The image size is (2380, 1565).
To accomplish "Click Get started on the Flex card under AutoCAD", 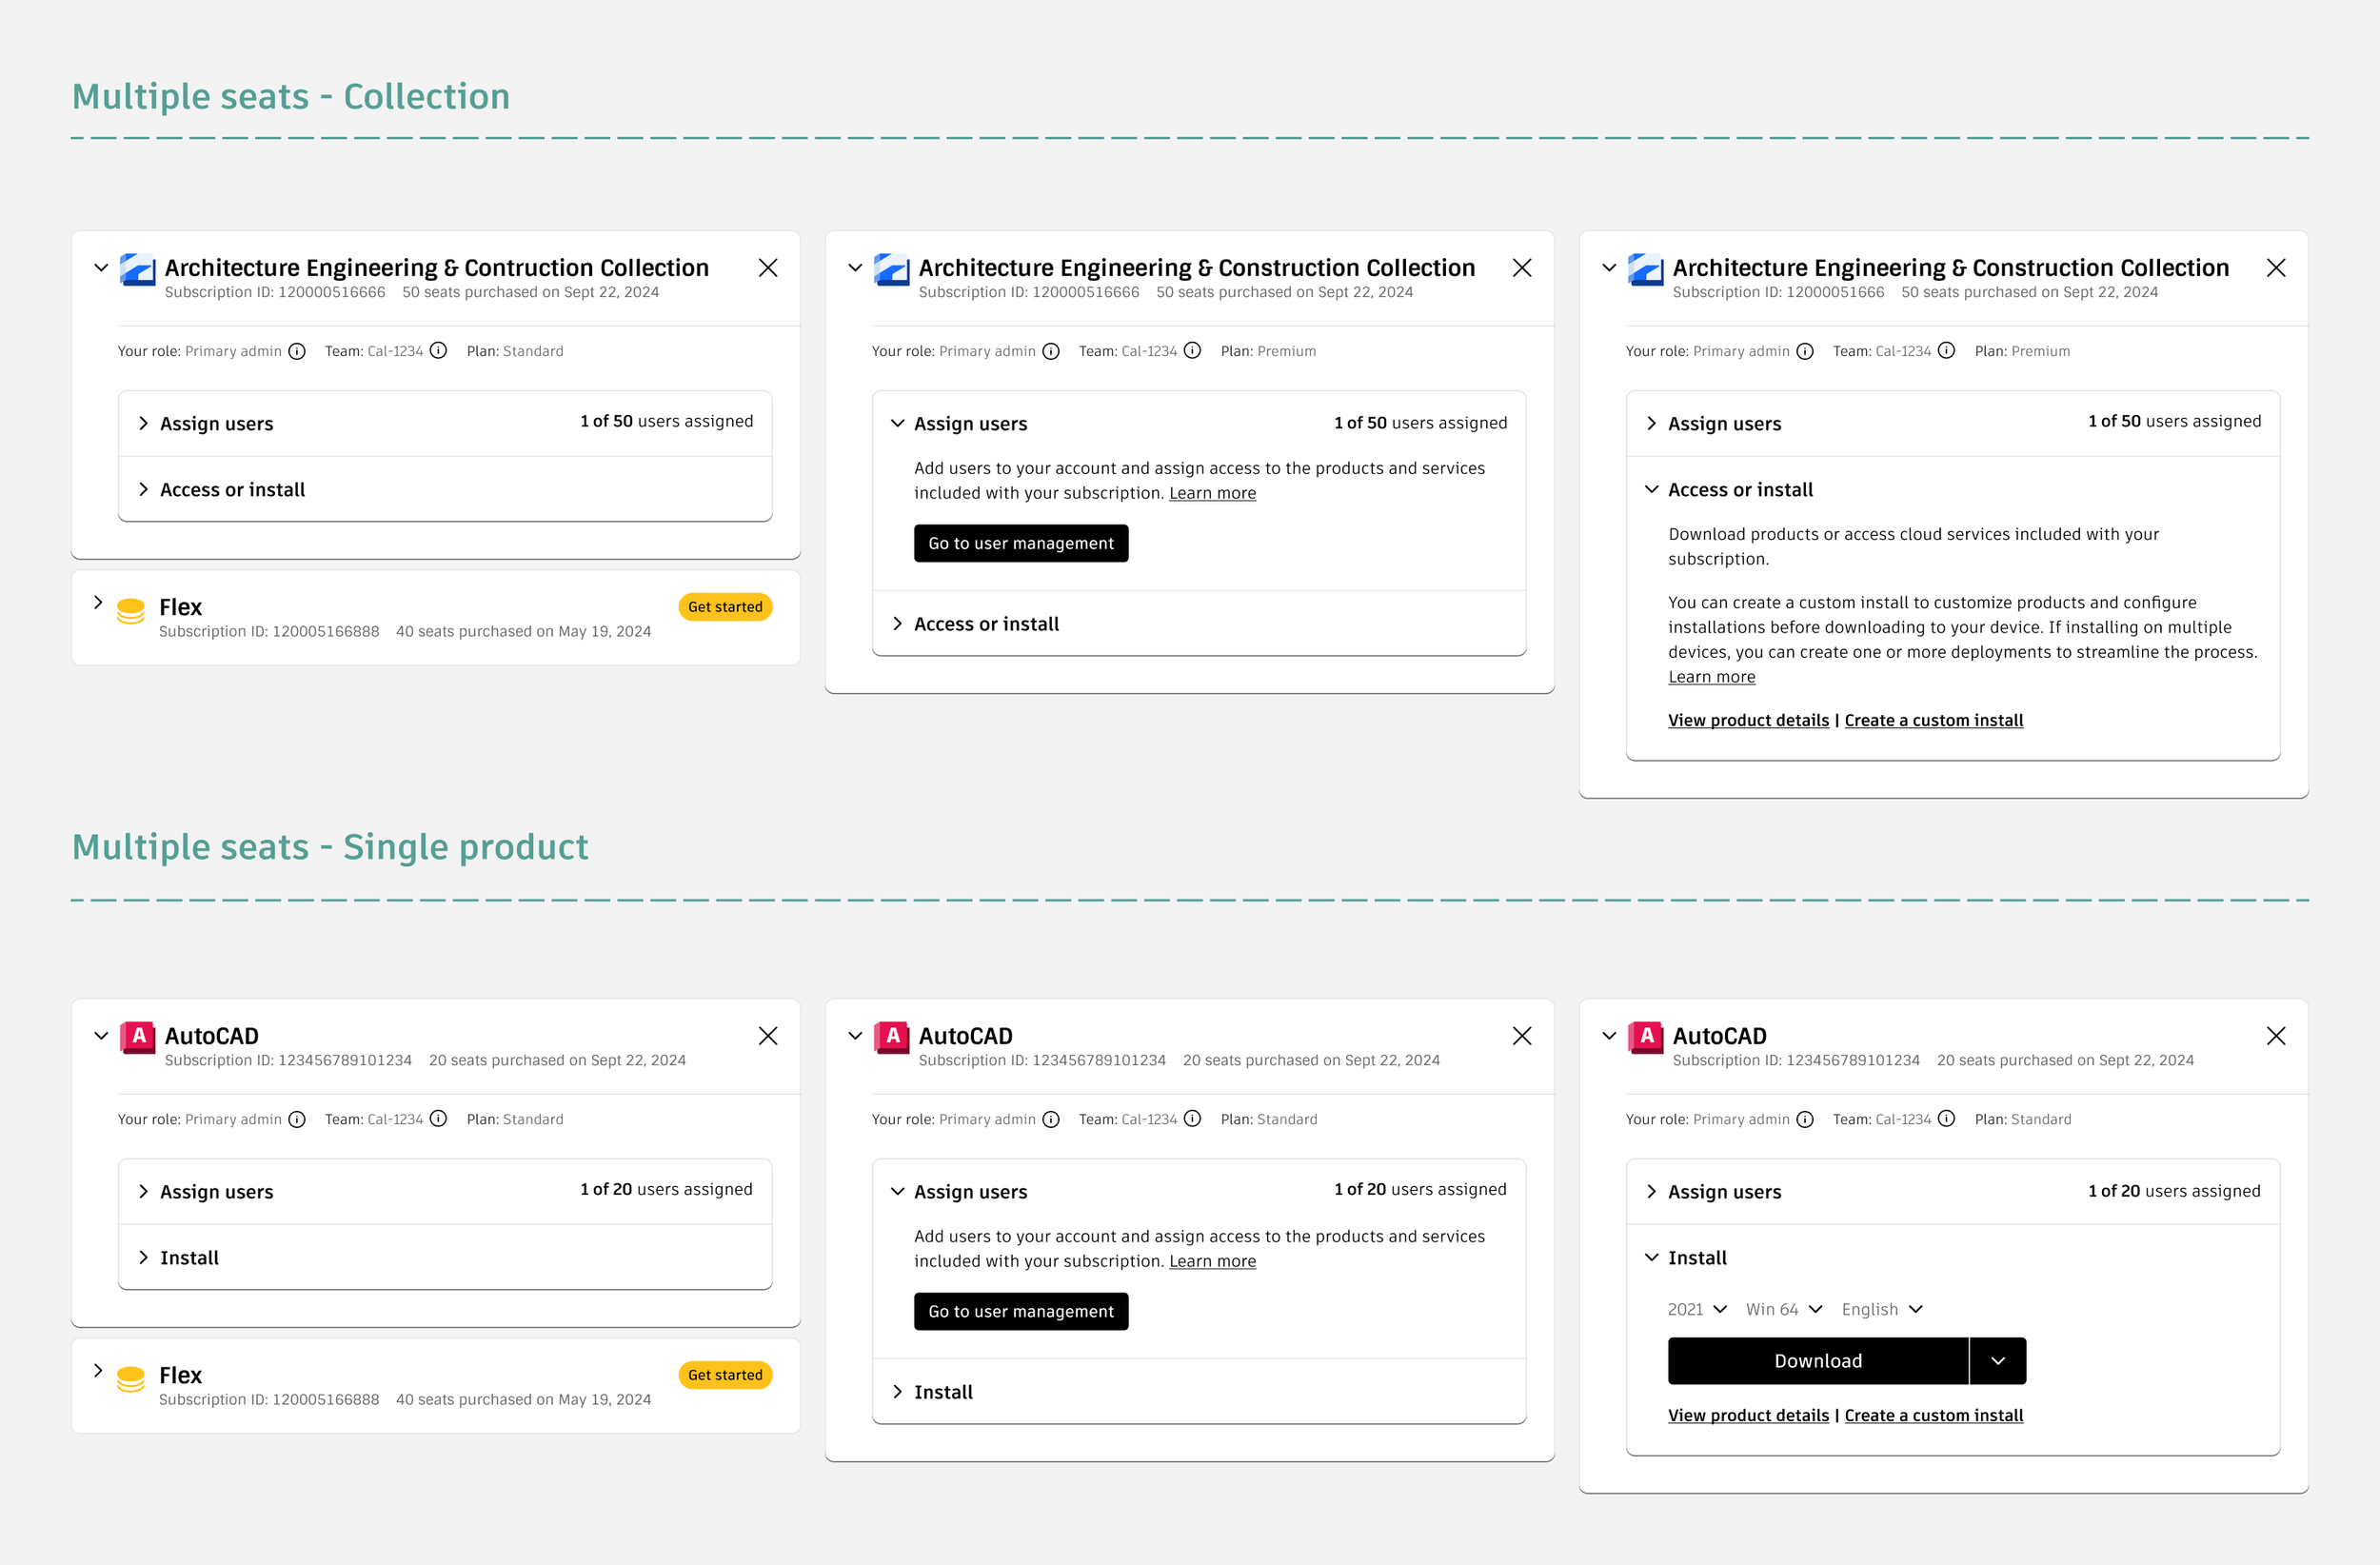I will pos(725,1375).
